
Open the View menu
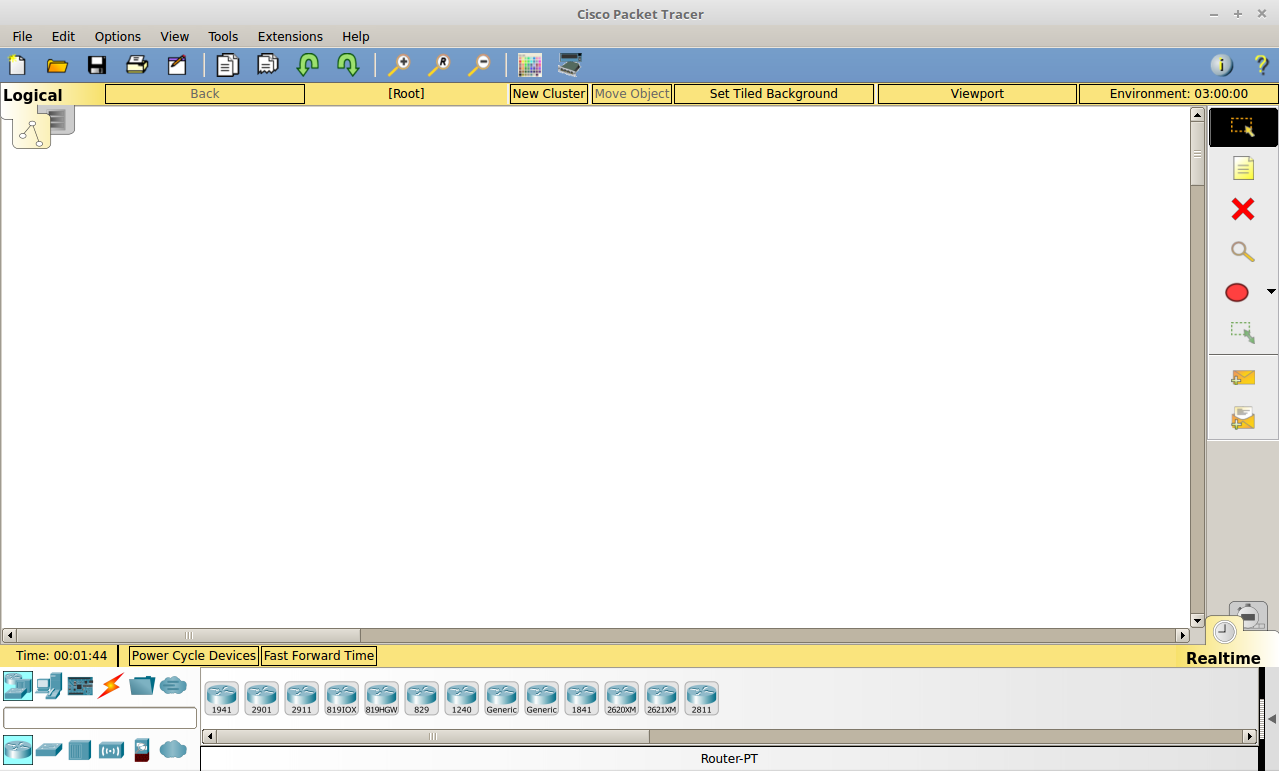pyautogui.click(x=174, y=36)
